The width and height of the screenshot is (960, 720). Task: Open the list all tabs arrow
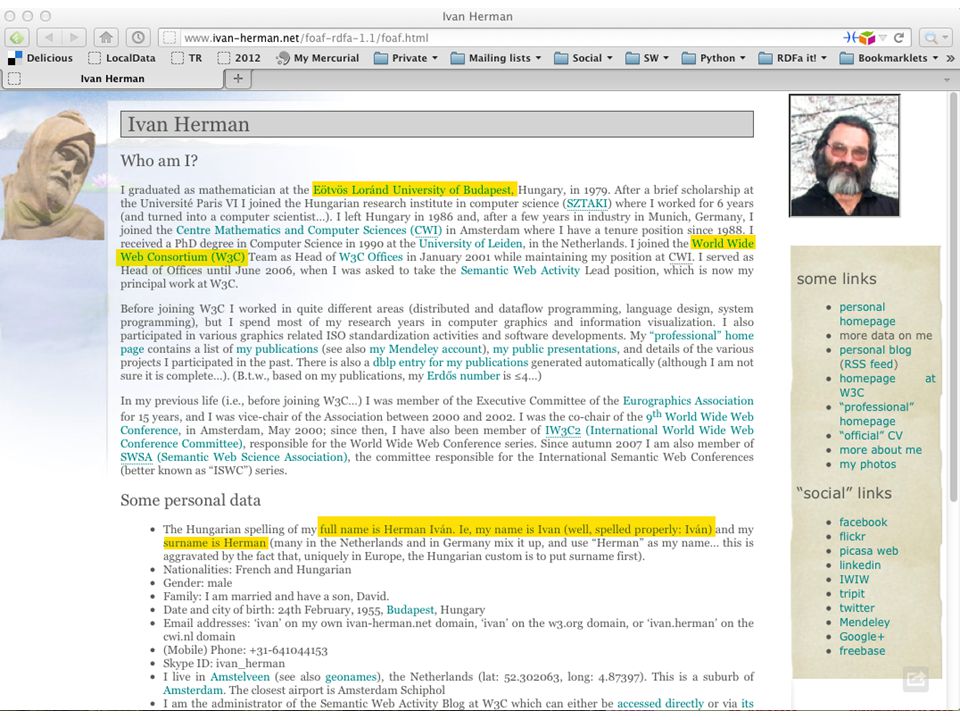coord(947,80)
